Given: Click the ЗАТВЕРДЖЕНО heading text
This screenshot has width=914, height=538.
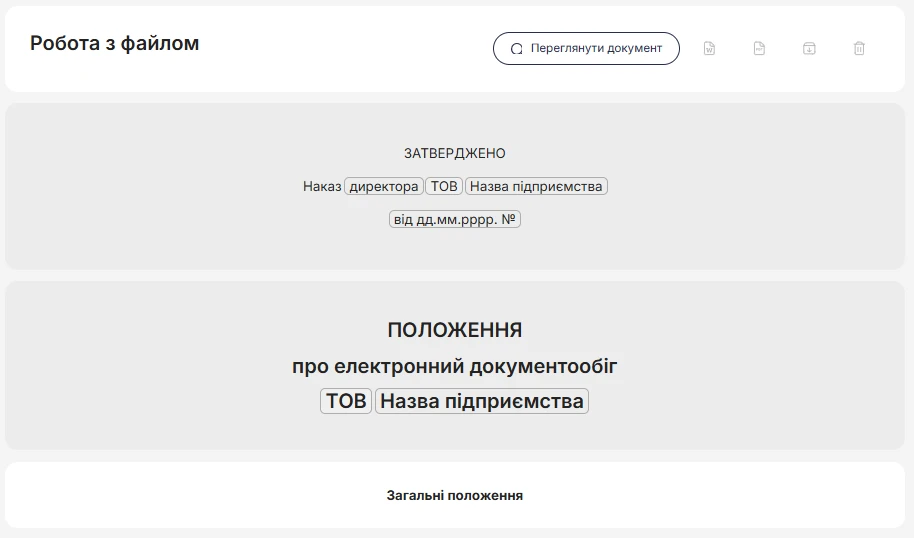Looking at the screenshot, I should click(x=455, y=153).
